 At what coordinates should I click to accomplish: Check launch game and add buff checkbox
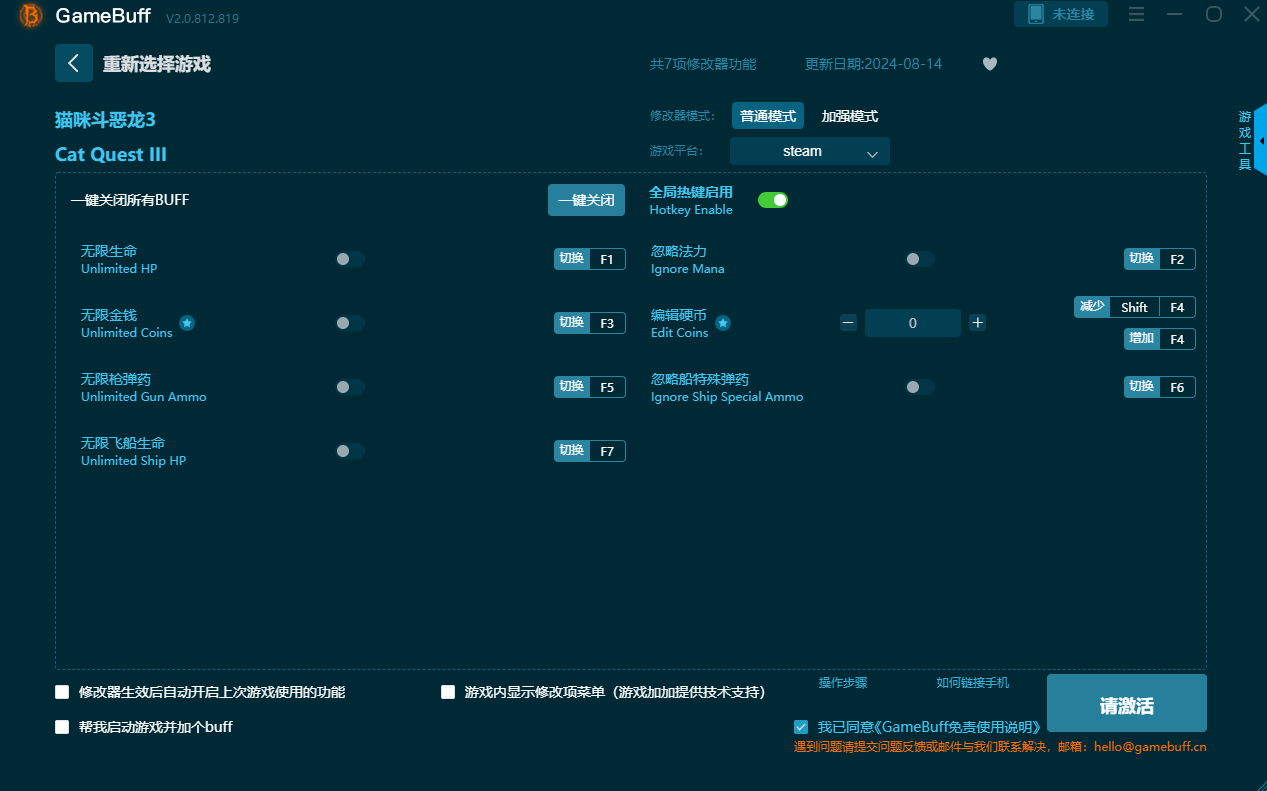click(62, 727)
